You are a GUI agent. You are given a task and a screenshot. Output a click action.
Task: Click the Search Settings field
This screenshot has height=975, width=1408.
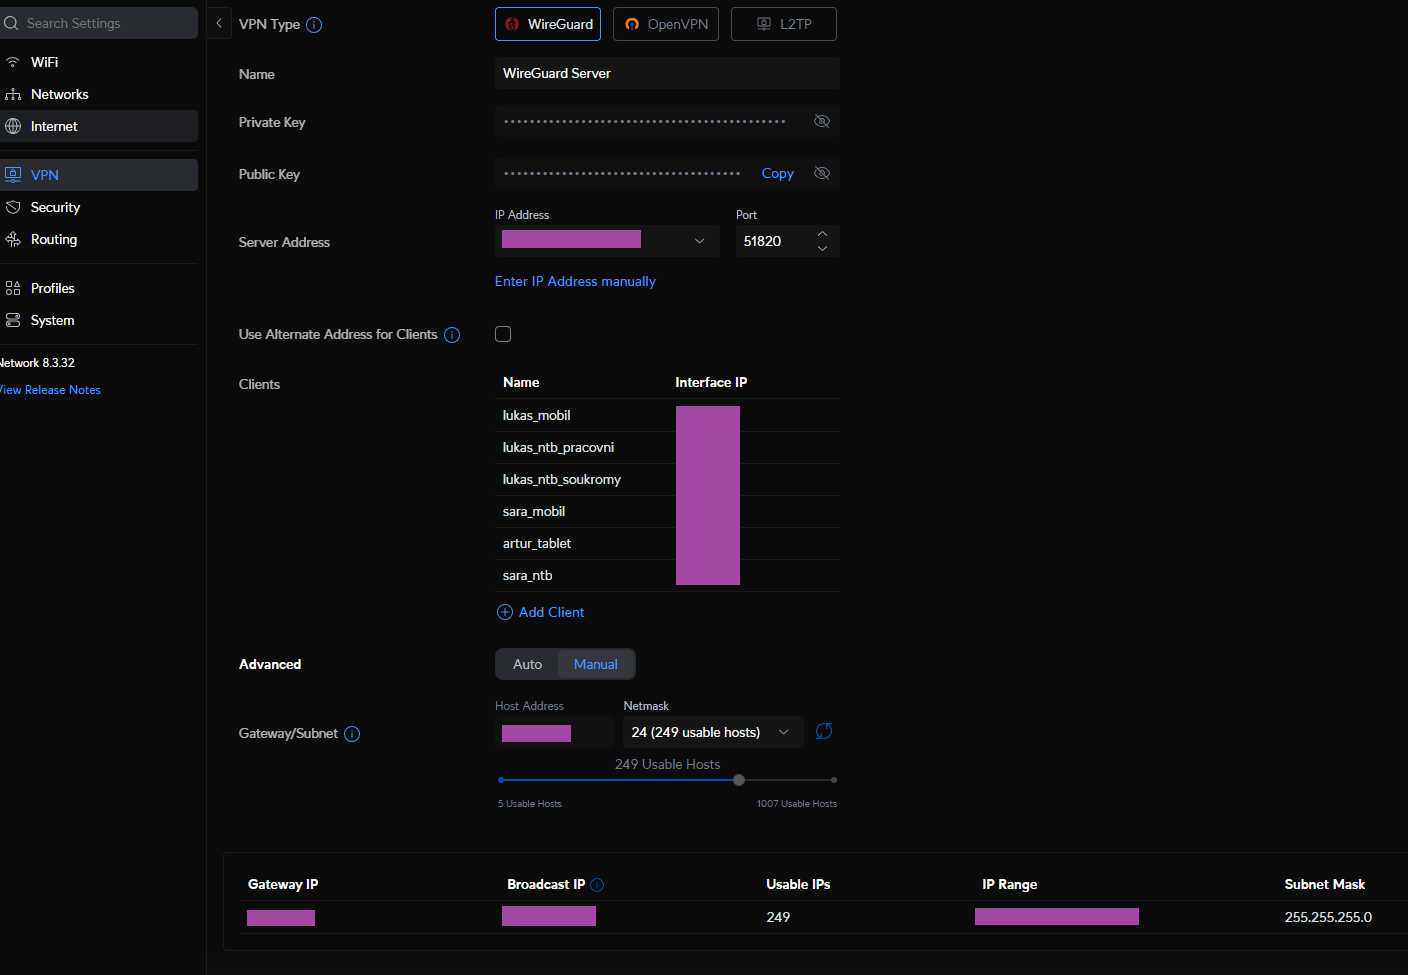(99, 23)
